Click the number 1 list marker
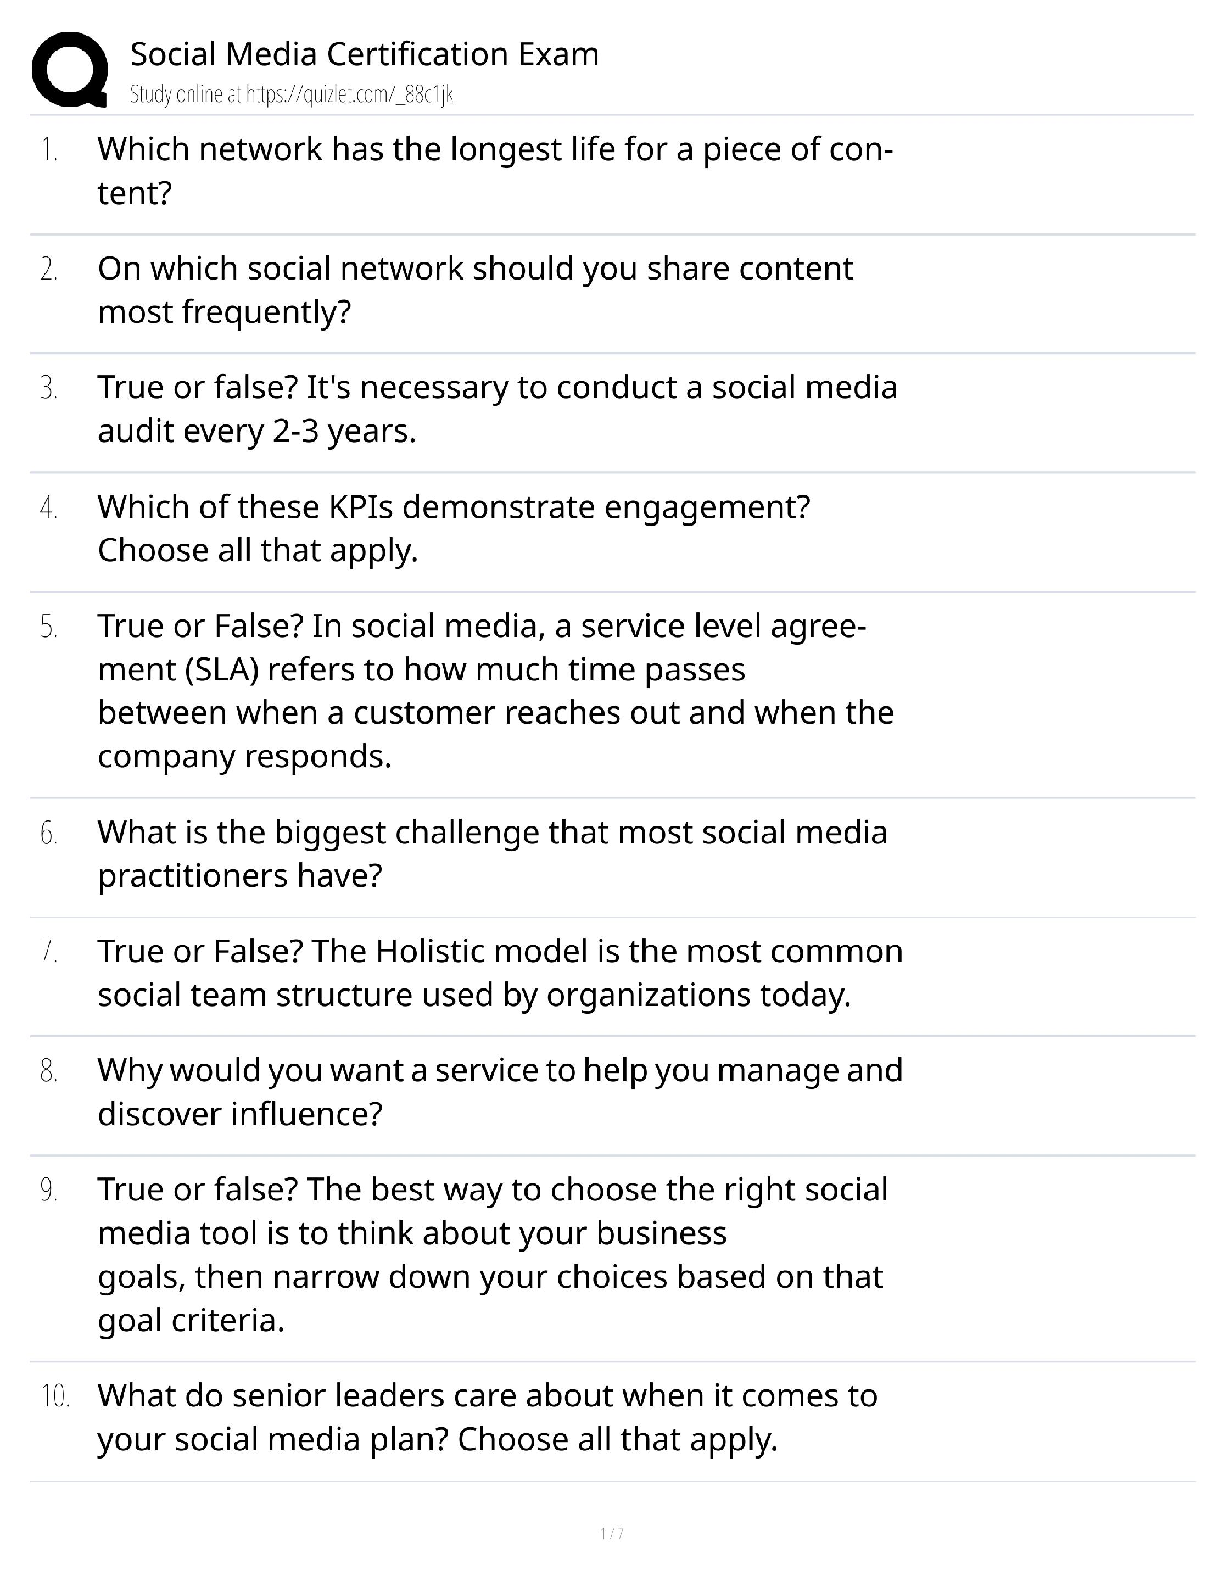The width and height of the screenshot is (1224, 1584). coord(49,151)
